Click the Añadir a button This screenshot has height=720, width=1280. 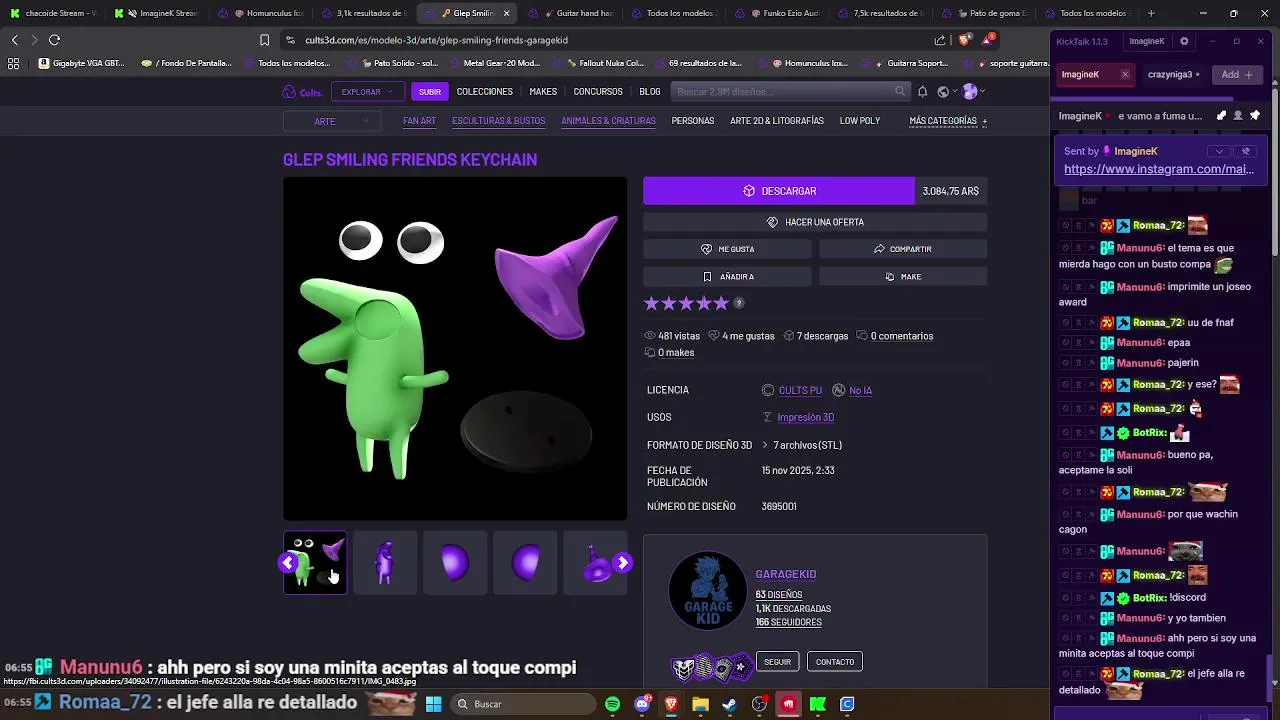click(727, 277)
